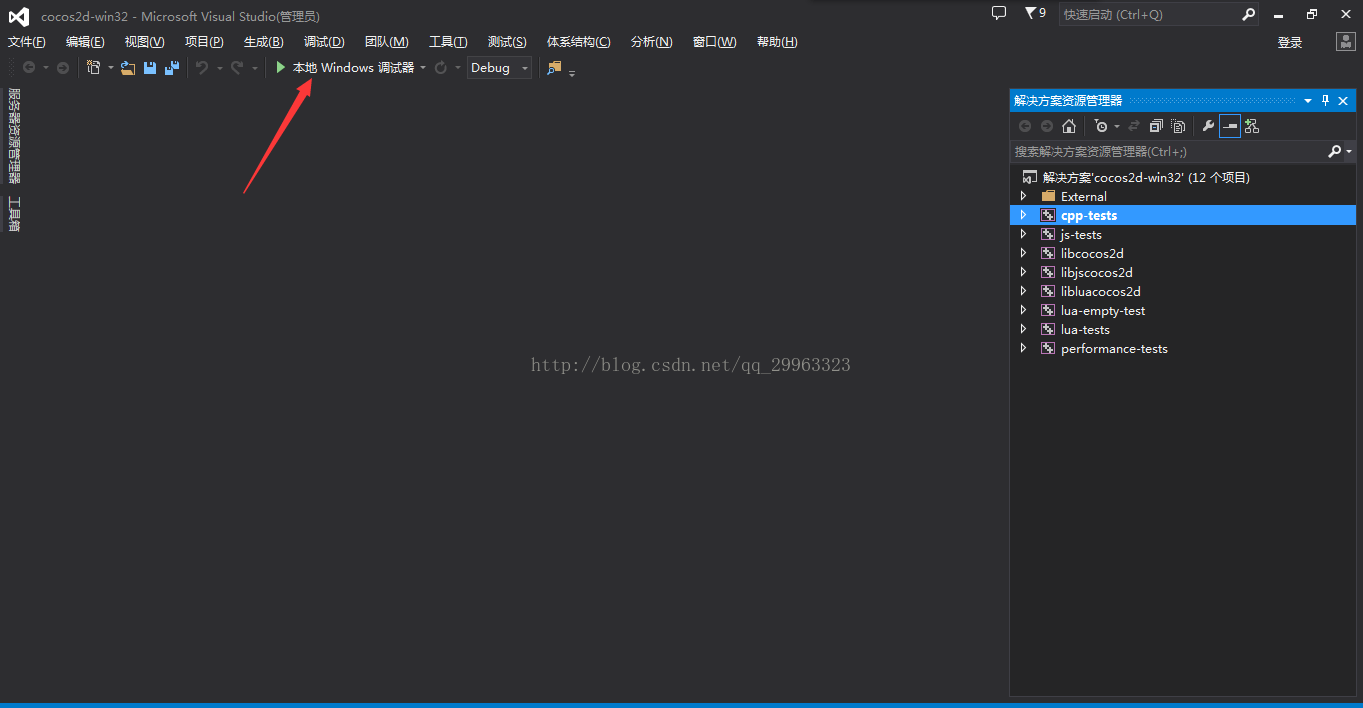
Task: Open the 工具(T) menu
Action: click(x=448, y=42)
